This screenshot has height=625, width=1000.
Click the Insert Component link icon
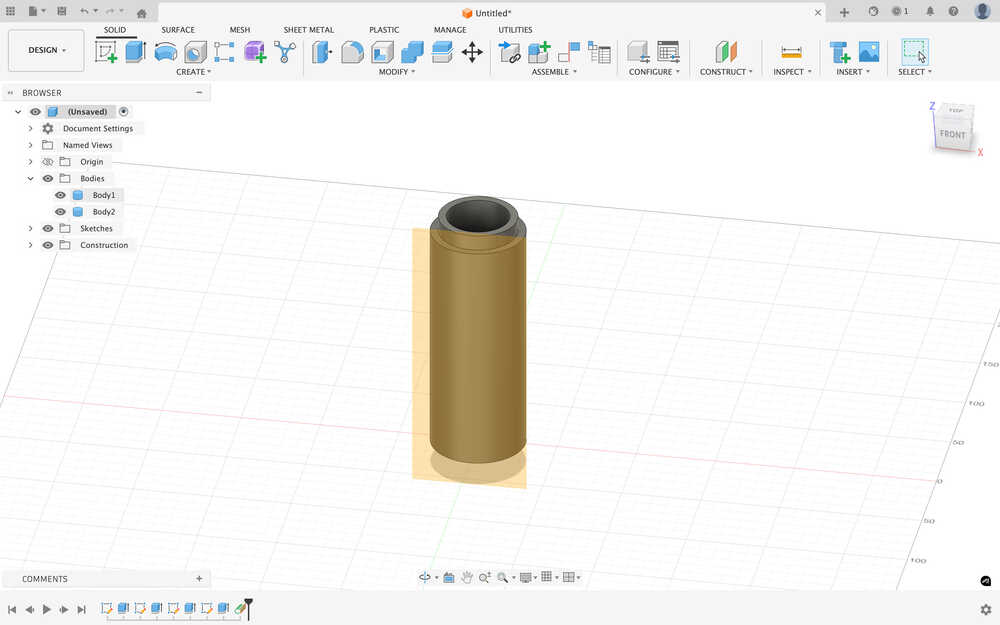[x=509, y=52]
